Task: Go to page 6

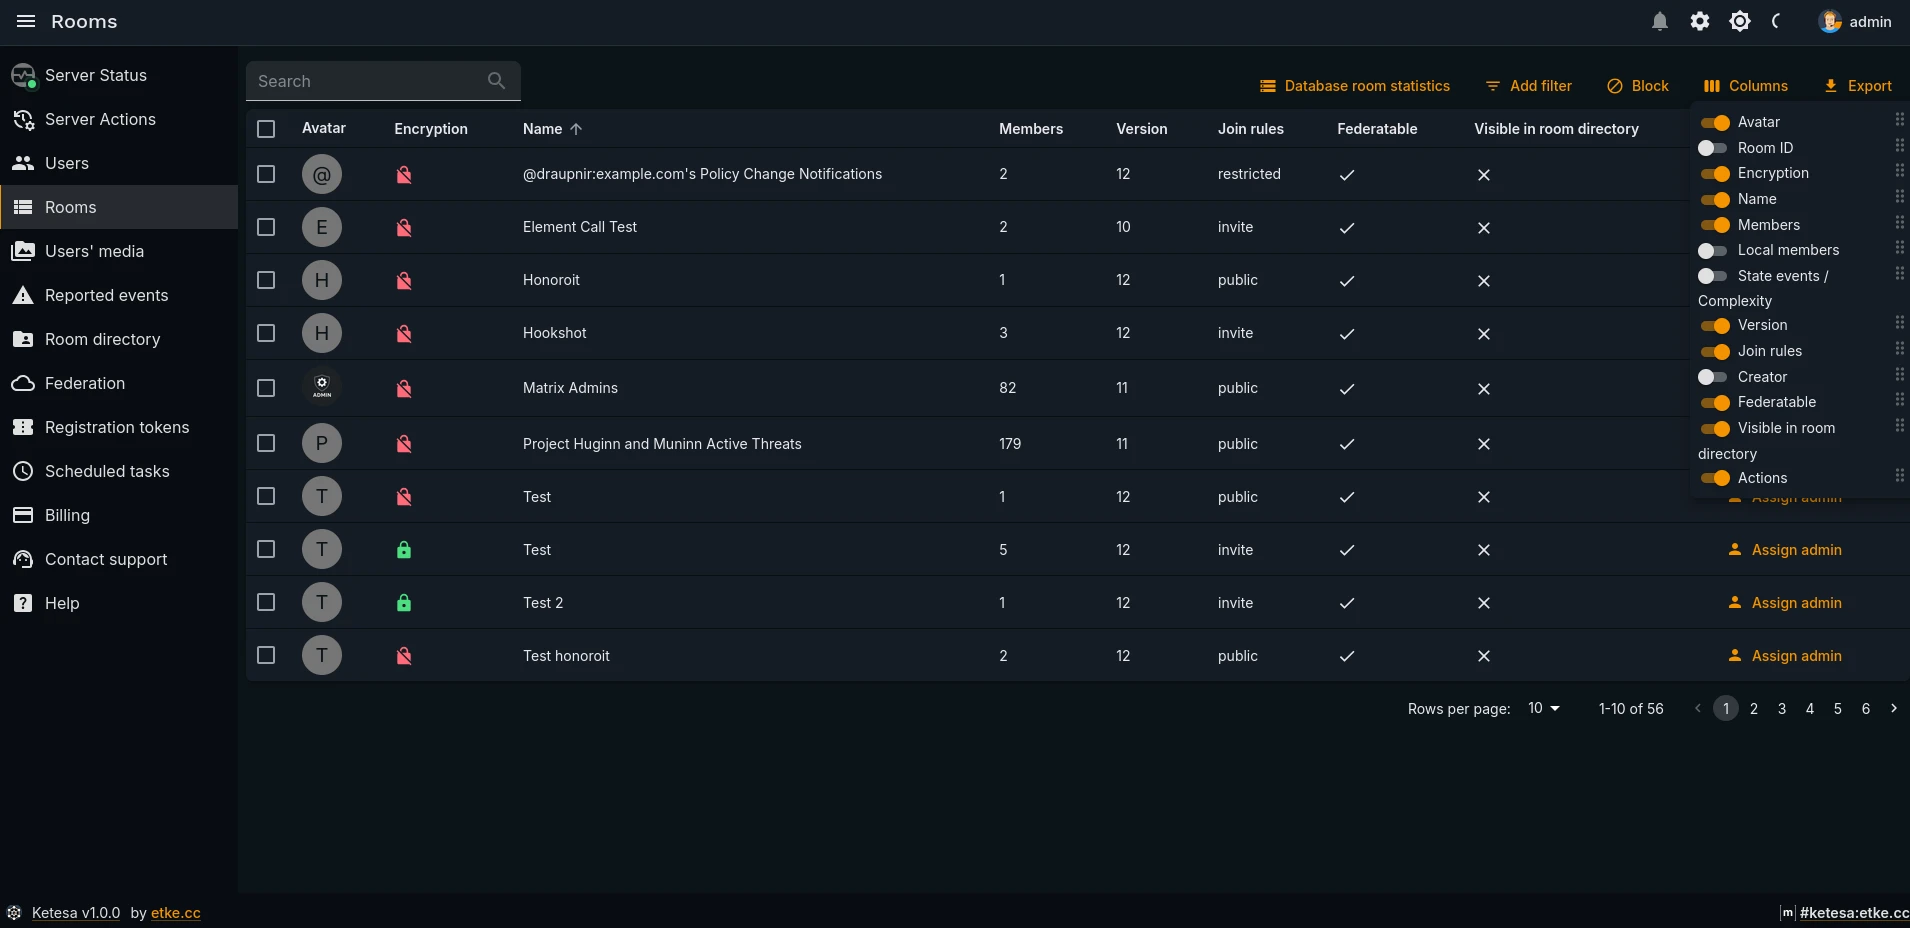Action: tap(1866, 708)
